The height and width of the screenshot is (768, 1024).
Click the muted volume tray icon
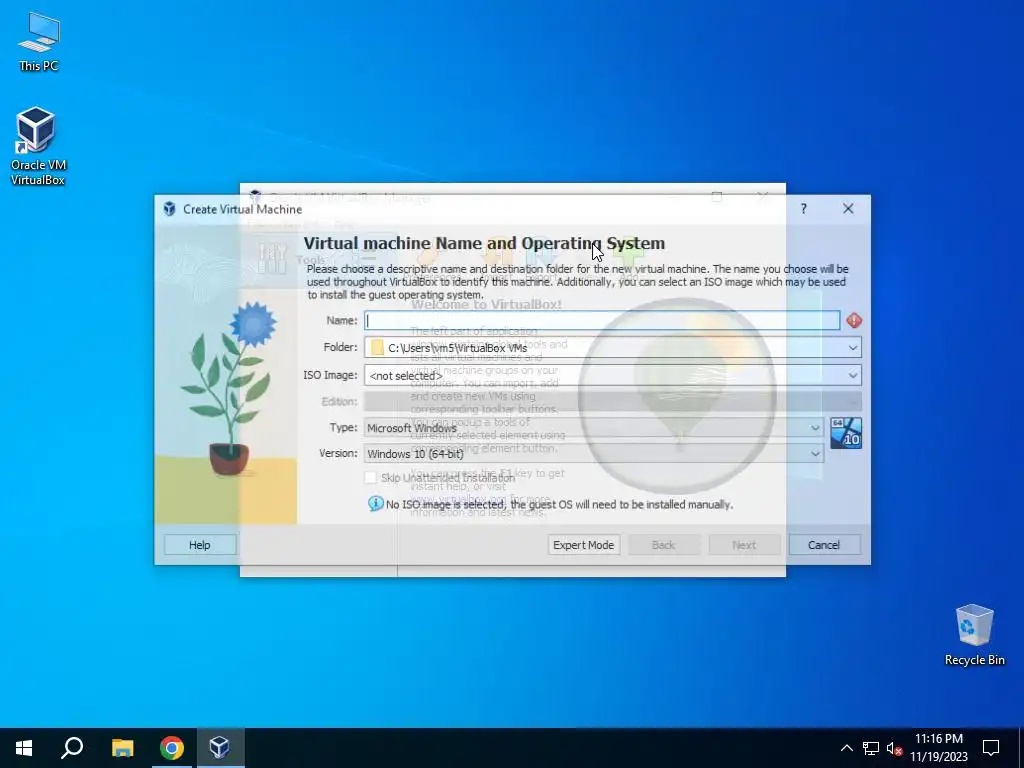(894, 748)
